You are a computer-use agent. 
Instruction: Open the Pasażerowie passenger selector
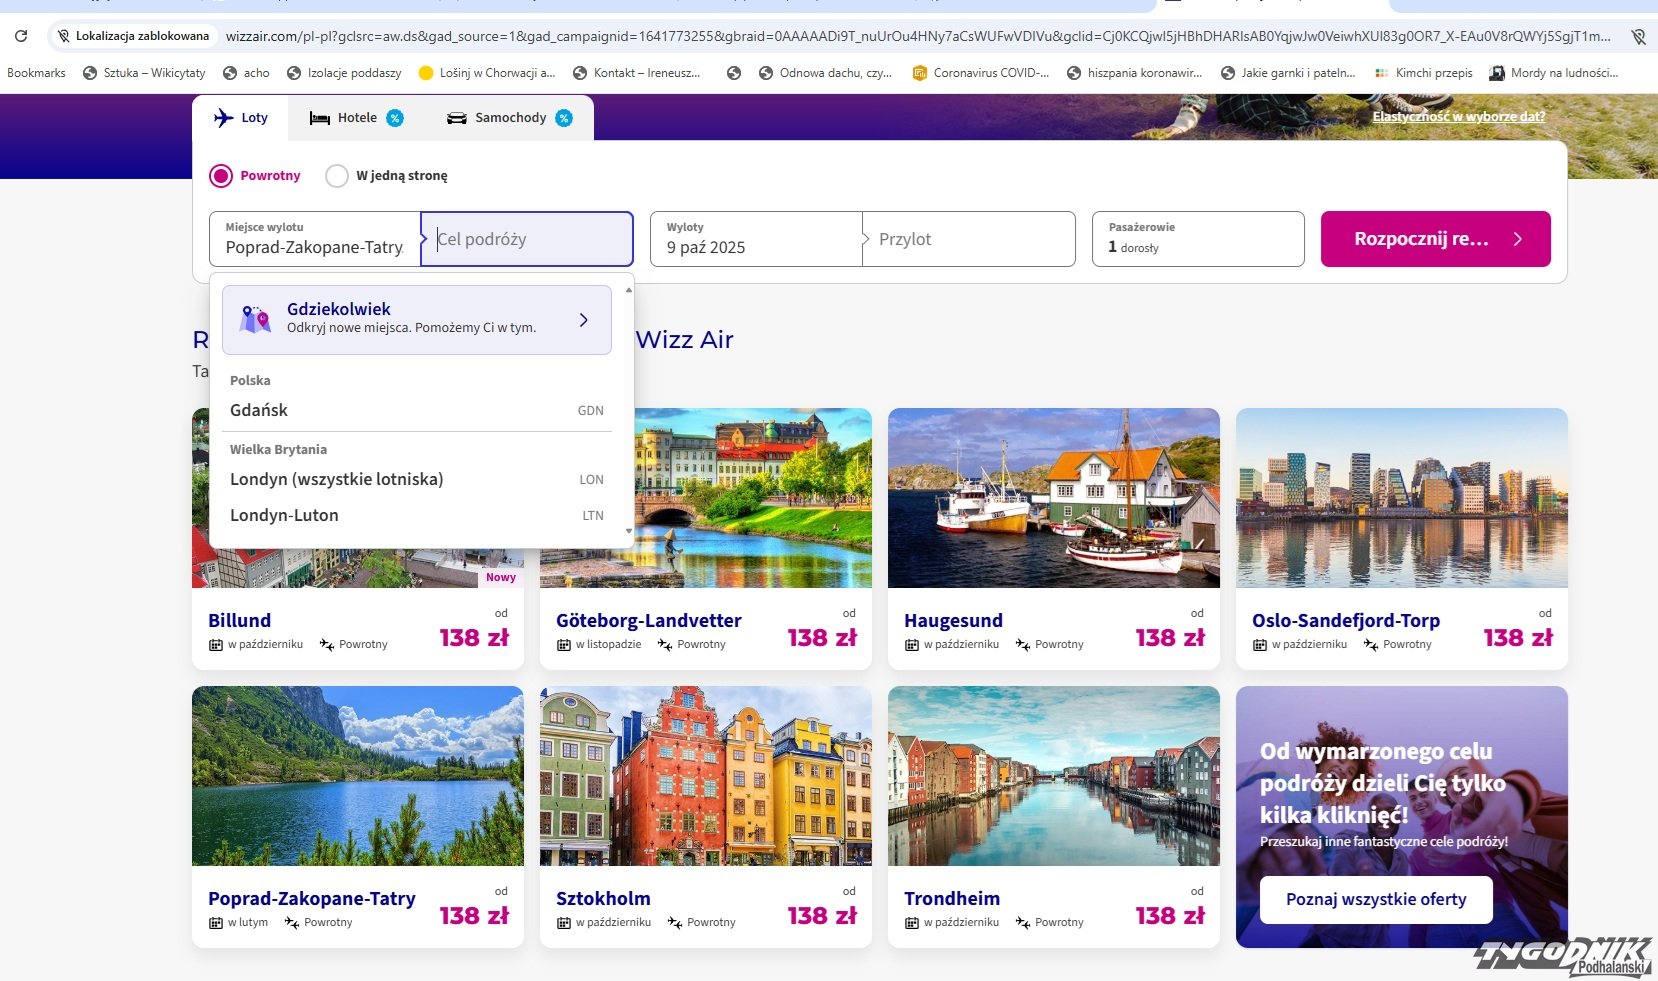coord(1197,239)
